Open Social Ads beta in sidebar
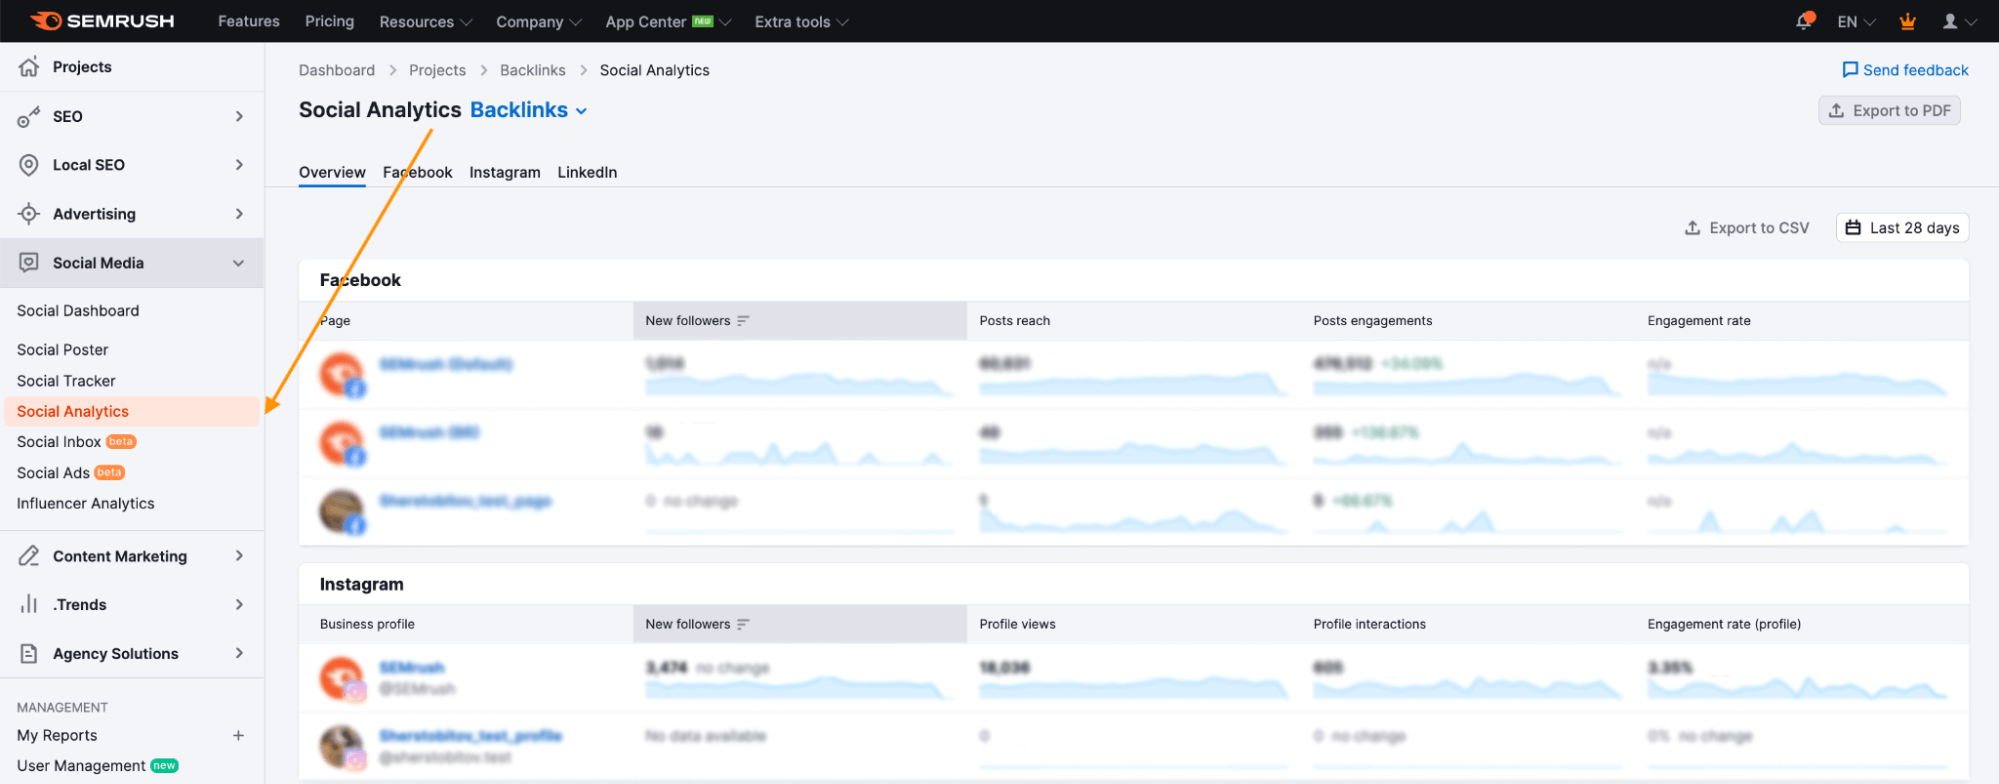The height and width of the screenshot is (784, 1999). click(x=70, y=473)
